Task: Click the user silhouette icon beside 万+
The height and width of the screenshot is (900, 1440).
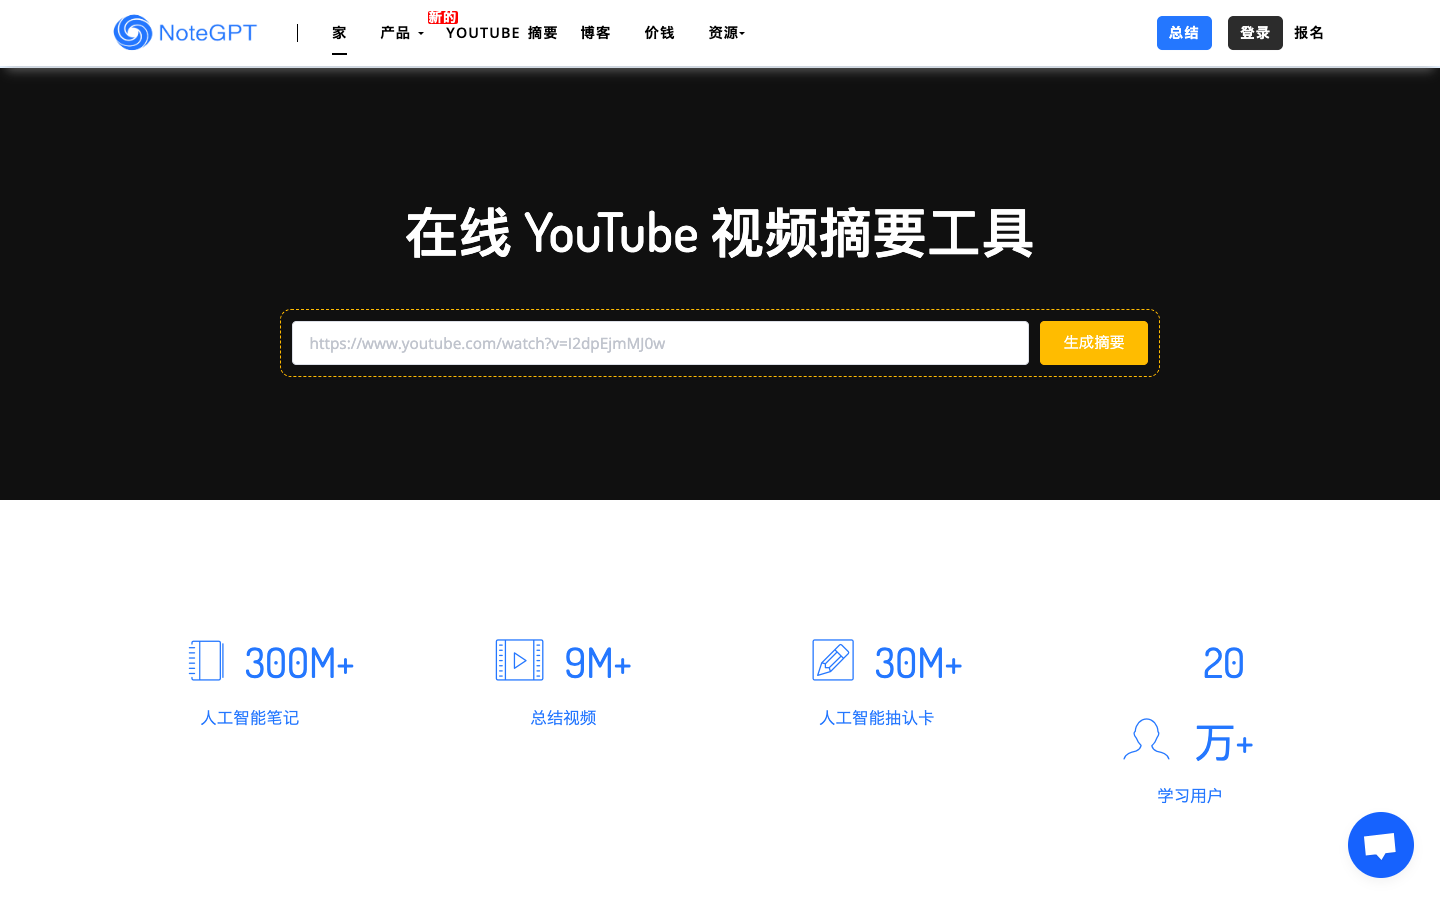Action: (x=1146, y=740)
